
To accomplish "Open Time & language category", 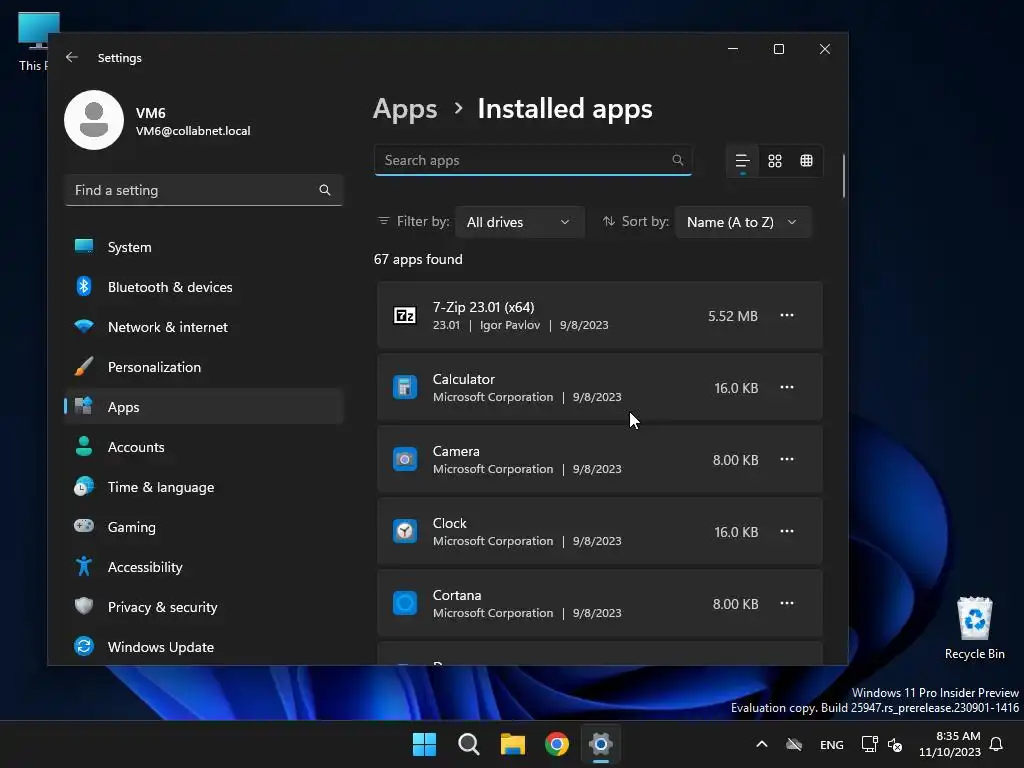I will (x=204, y=487).
